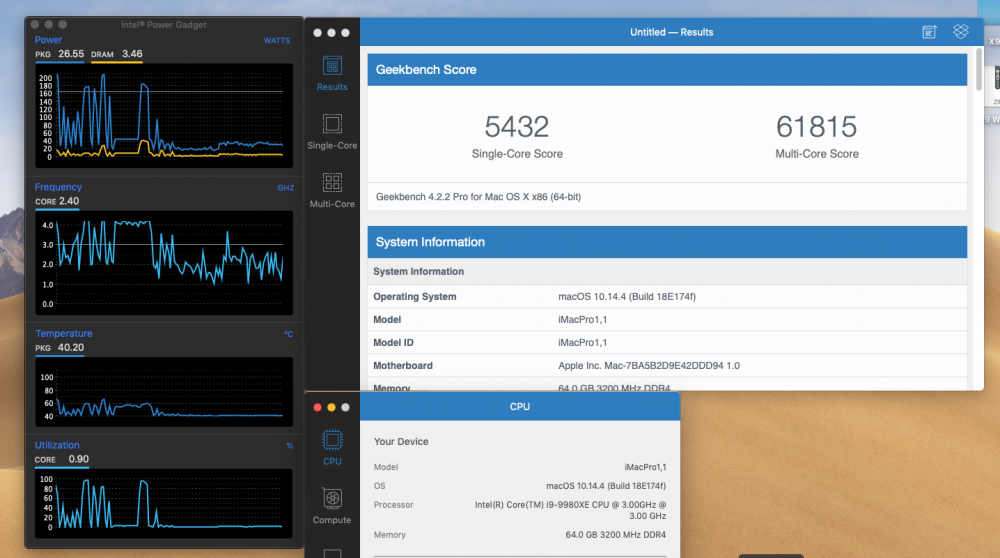Click the Model ID row label
This screenshot has height=558, width=1000.
[x=393, y=342]
